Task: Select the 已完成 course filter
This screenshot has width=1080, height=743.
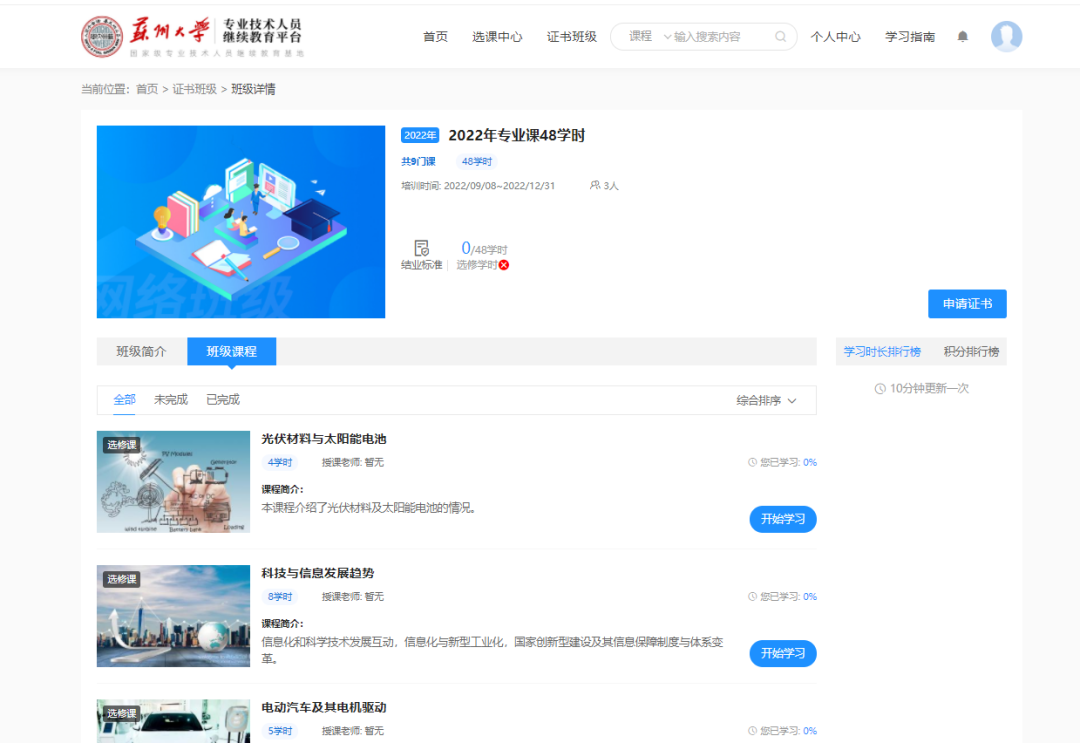Action: point(222,398)
